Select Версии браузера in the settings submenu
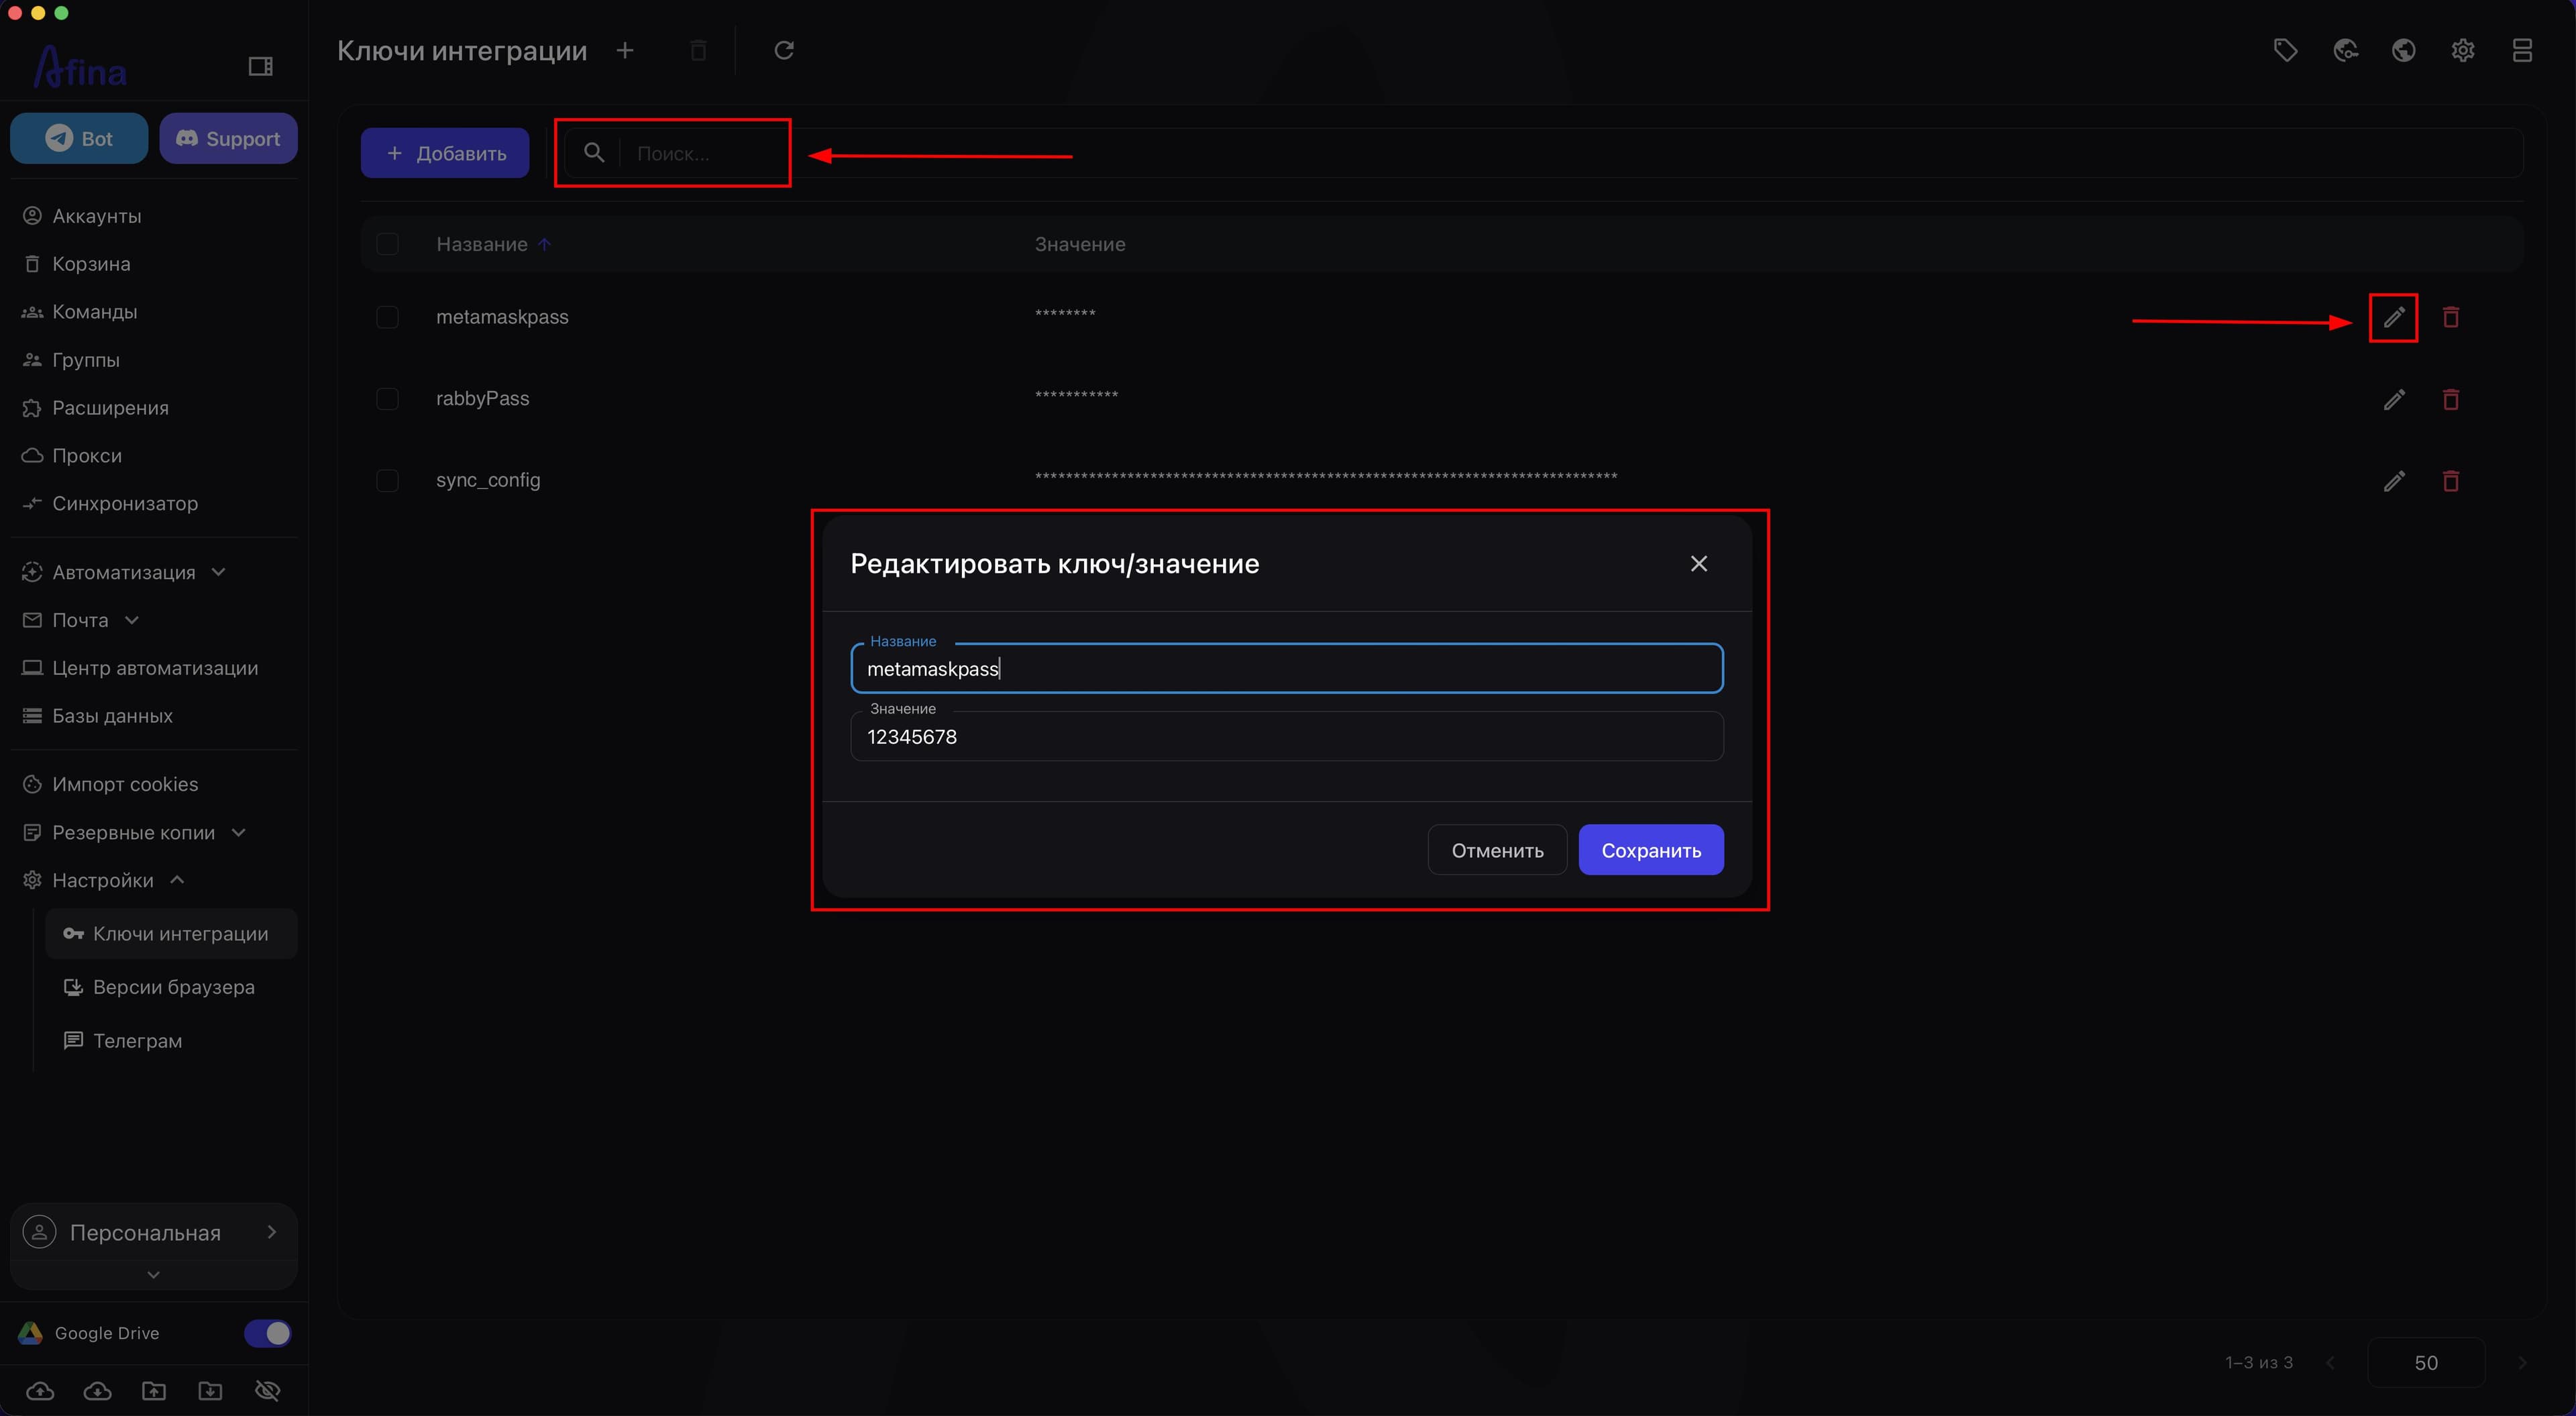The height and width of the screenshot is (1416, 2576). (x=171, y=987)
